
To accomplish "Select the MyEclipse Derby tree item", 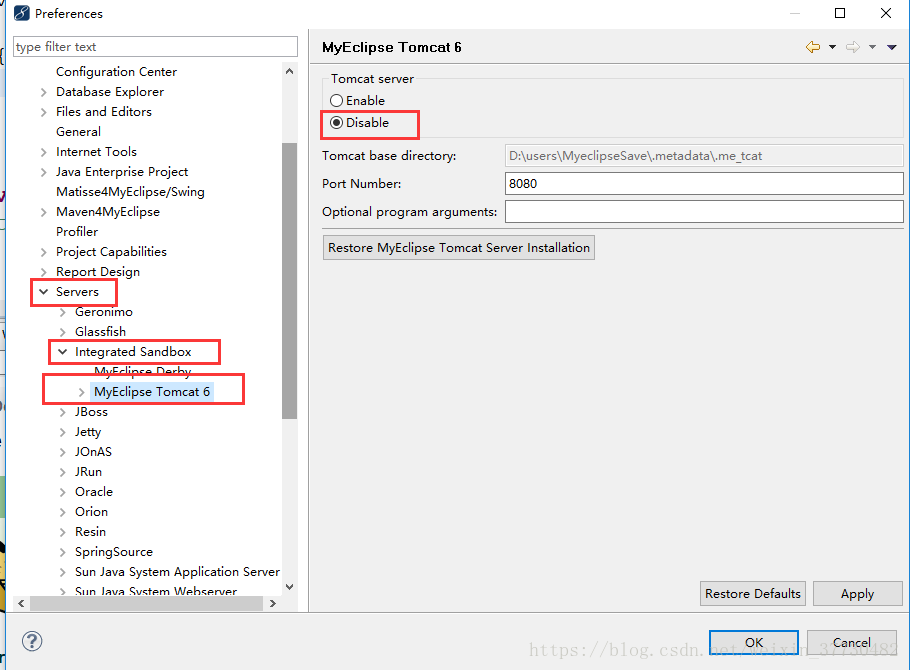I will [142, 371].
